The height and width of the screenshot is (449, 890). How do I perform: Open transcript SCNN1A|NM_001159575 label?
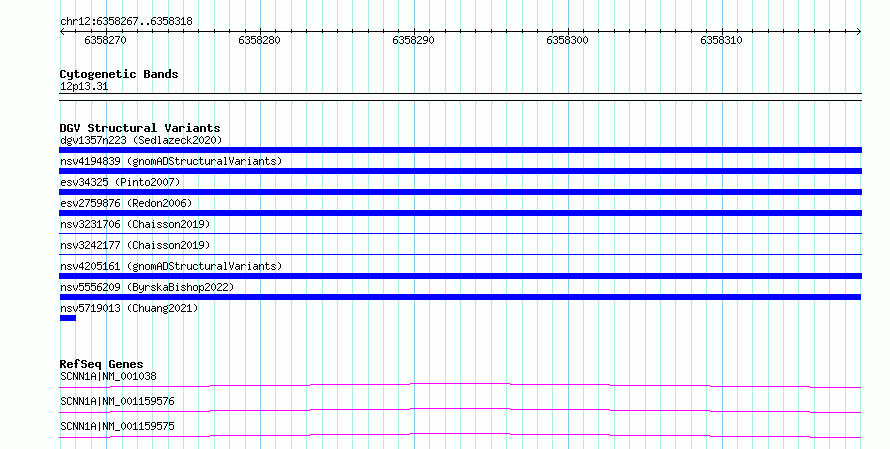[117, 426]
